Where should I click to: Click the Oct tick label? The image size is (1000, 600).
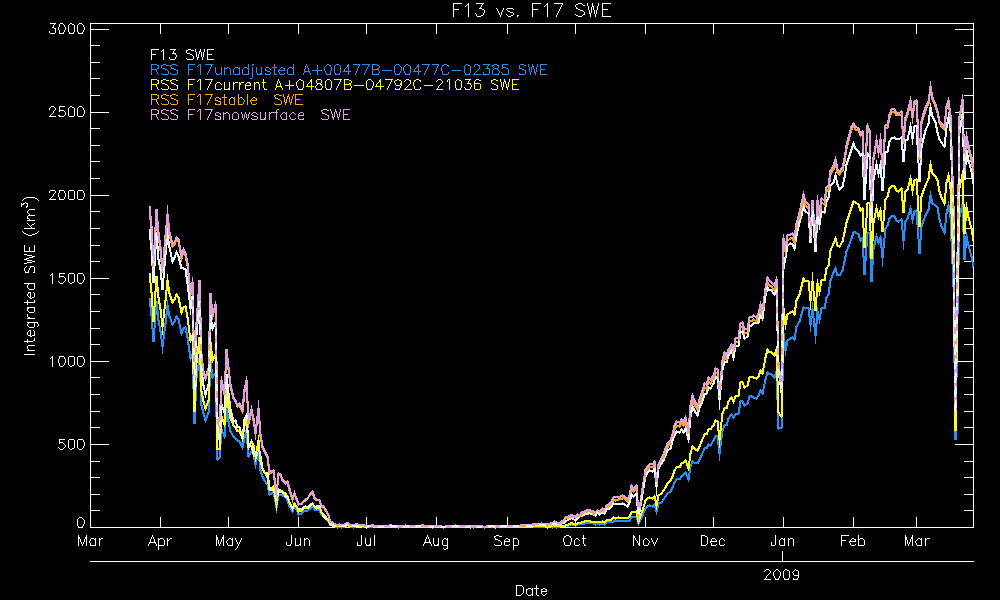574,542
